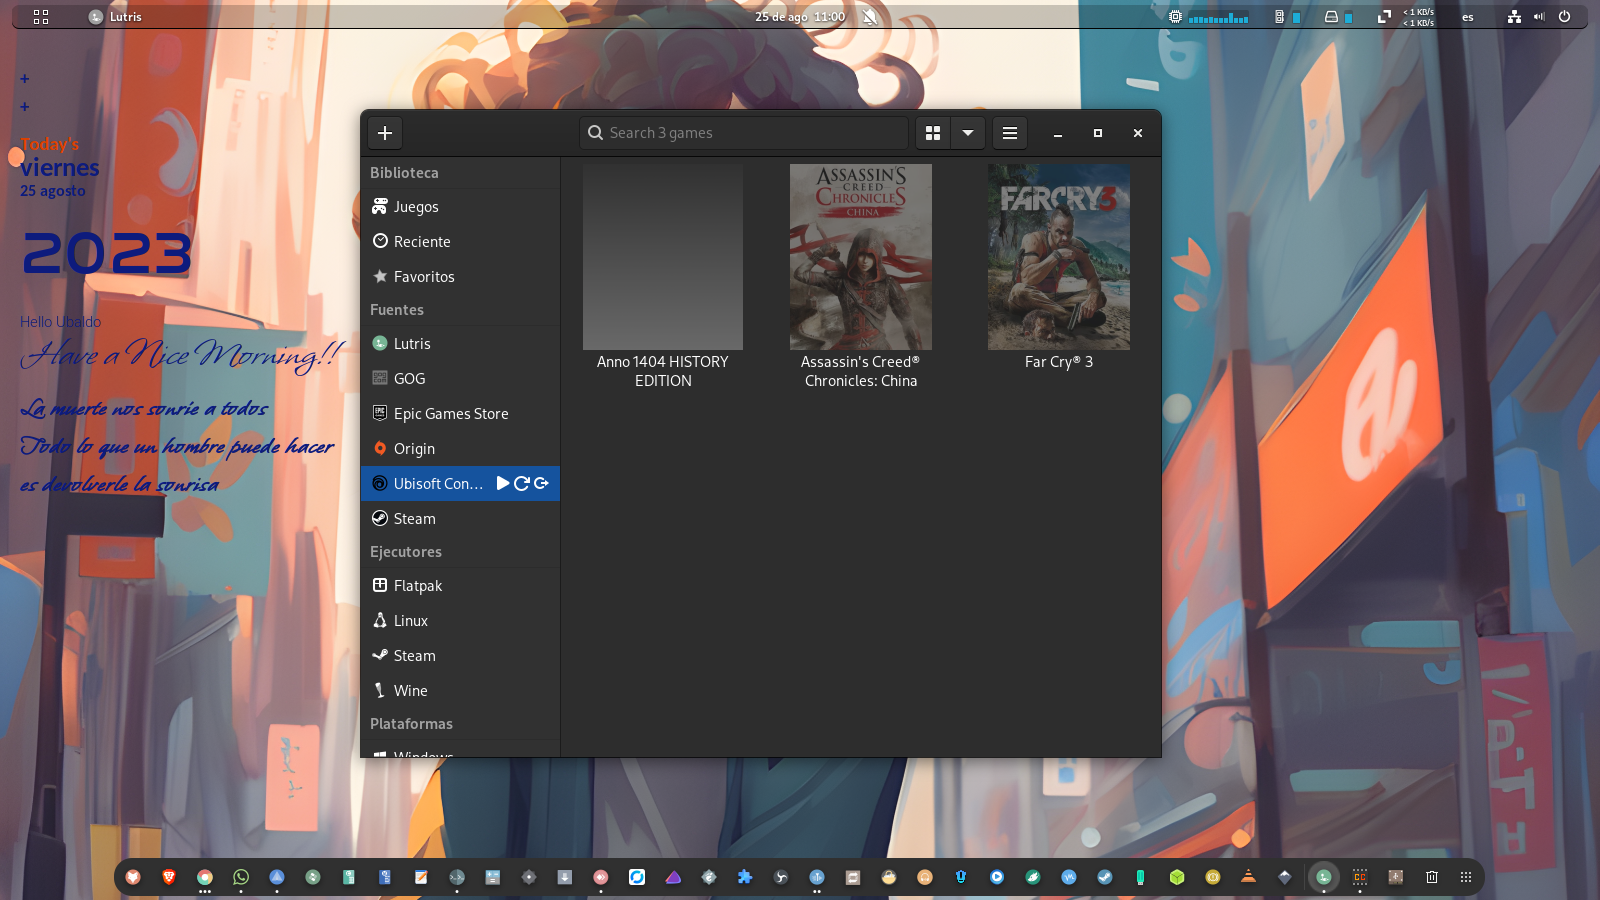Click the Far Cry® 3 title

coord(1059,362)
